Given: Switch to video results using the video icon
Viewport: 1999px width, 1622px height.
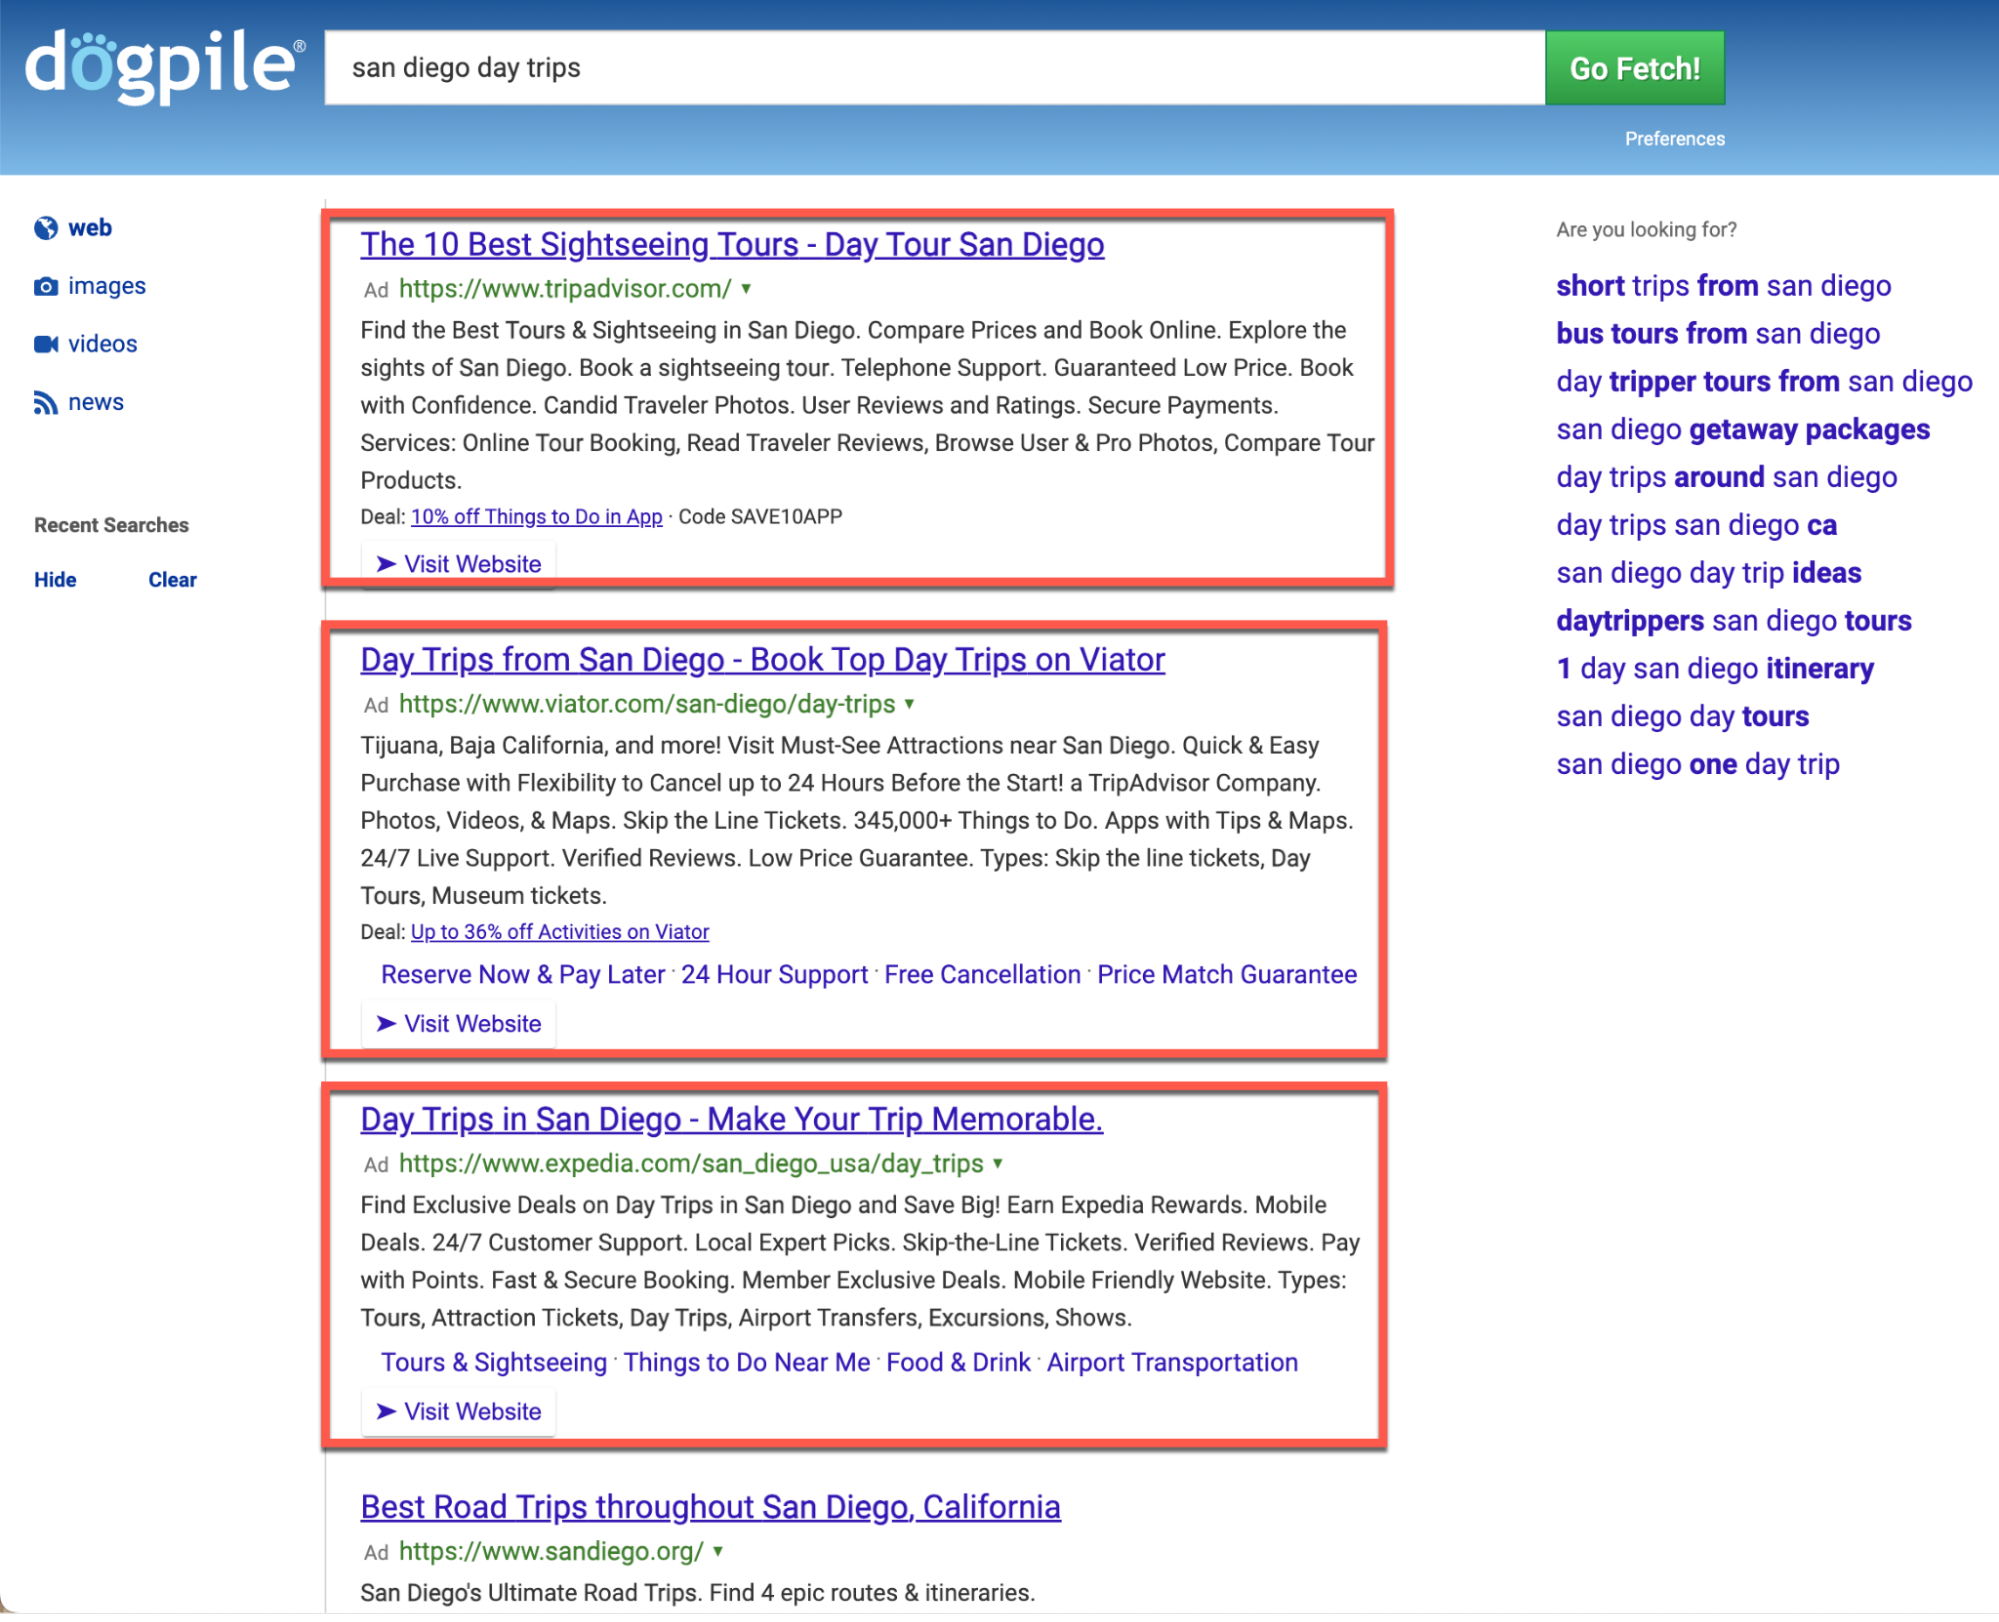Looking at the screenshot, I should 46,343.
